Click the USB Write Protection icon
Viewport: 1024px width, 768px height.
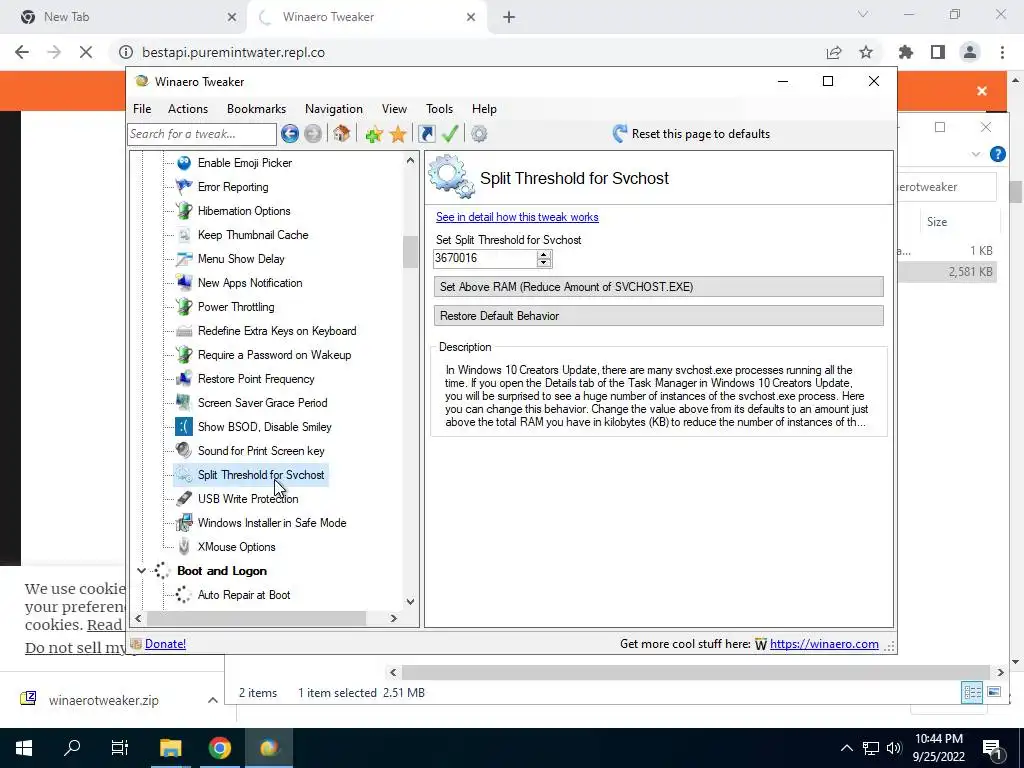tap(184, 499)
